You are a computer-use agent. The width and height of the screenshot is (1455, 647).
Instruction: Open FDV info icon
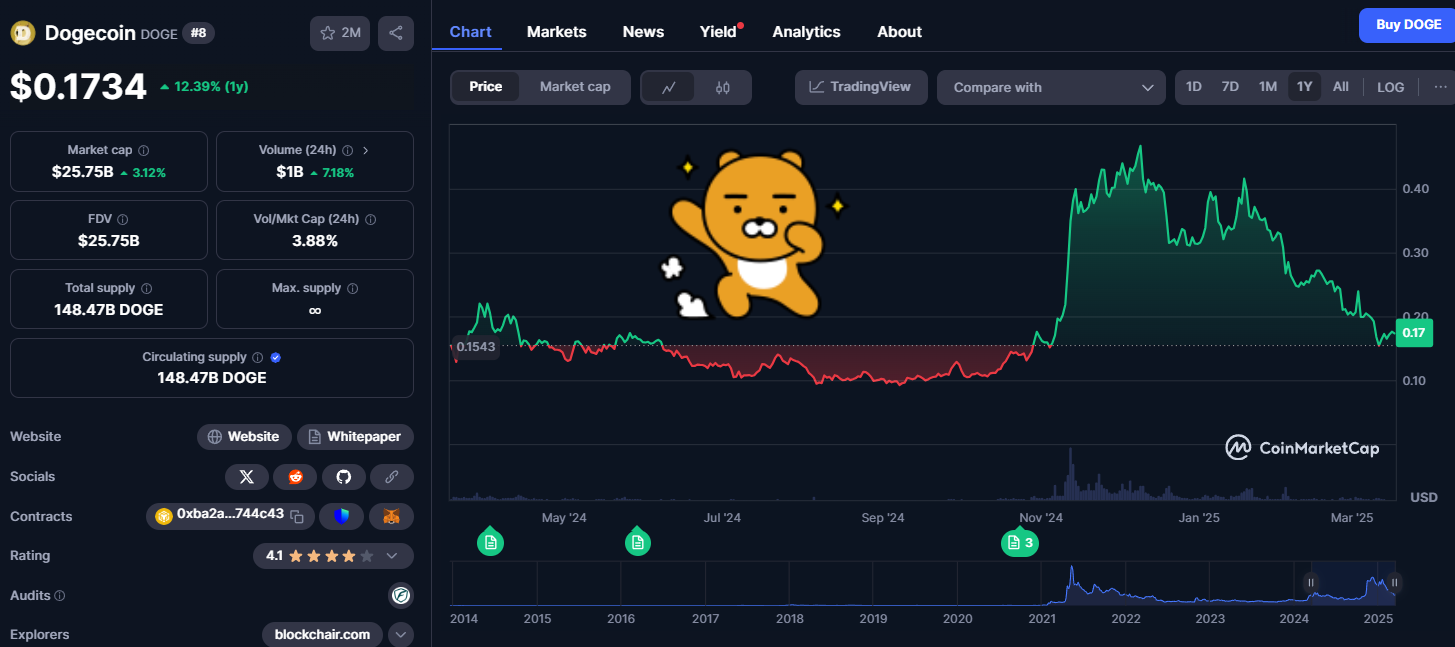click(122, 219)
